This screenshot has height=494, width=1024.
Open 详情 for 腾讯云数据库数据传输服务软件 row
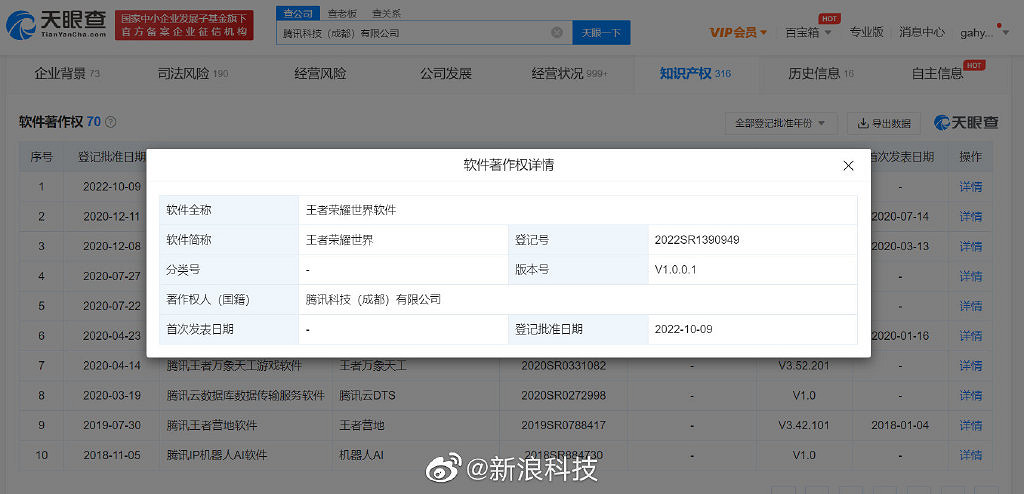tap(970, 395)
